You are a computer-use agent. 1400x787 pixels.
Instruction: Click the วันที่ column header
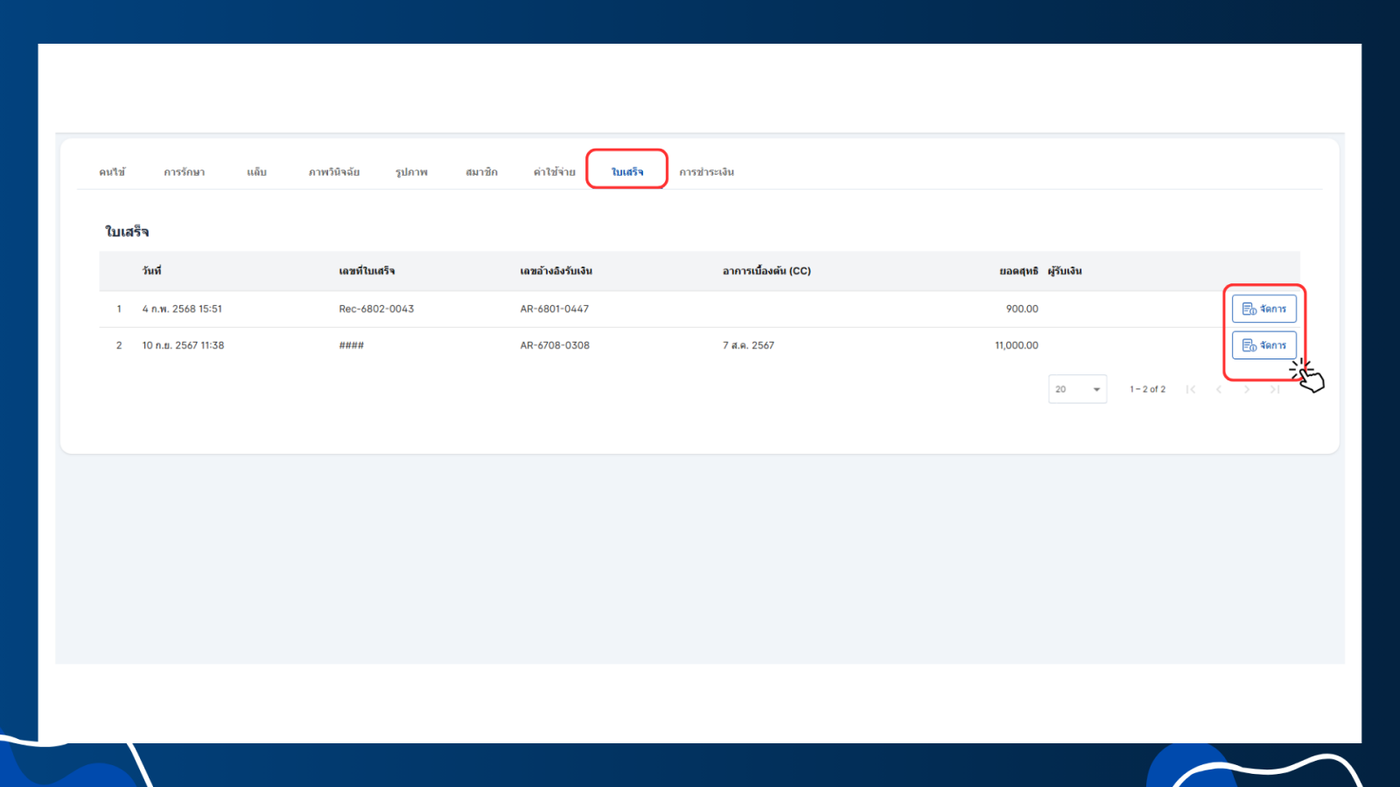pos(152,271)
